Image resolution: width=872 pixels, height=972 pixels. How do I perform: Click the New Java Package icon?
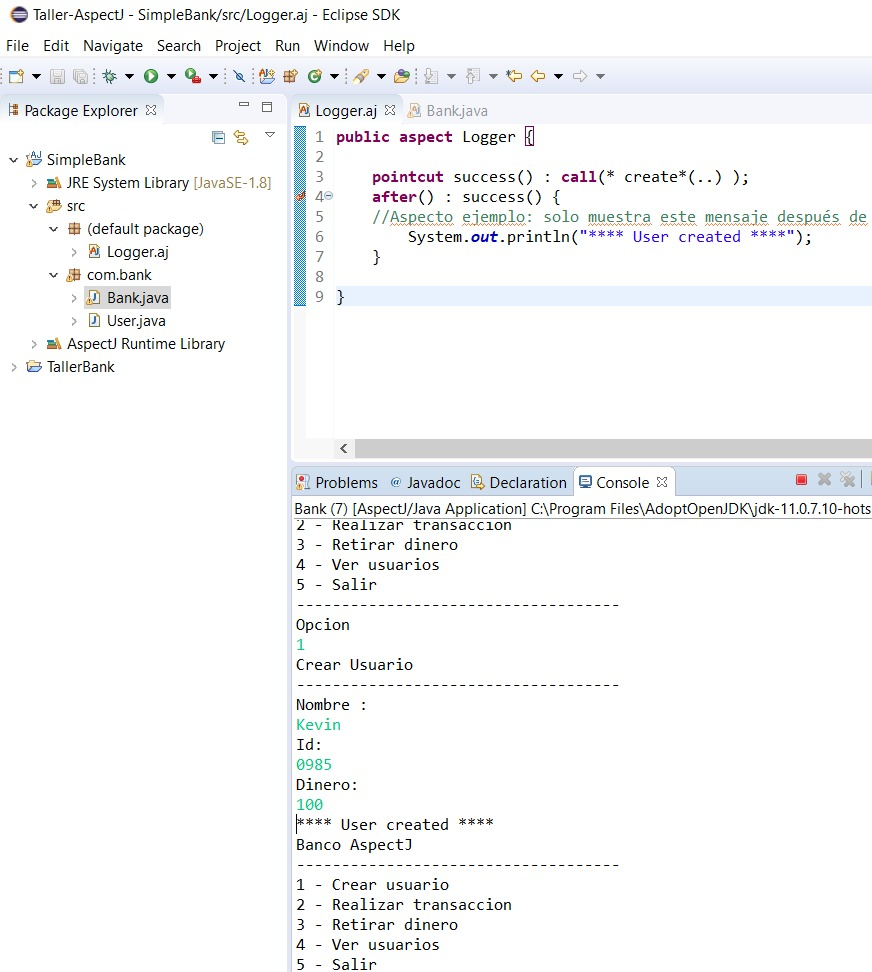pyautogui.click(x=290, y=76)
